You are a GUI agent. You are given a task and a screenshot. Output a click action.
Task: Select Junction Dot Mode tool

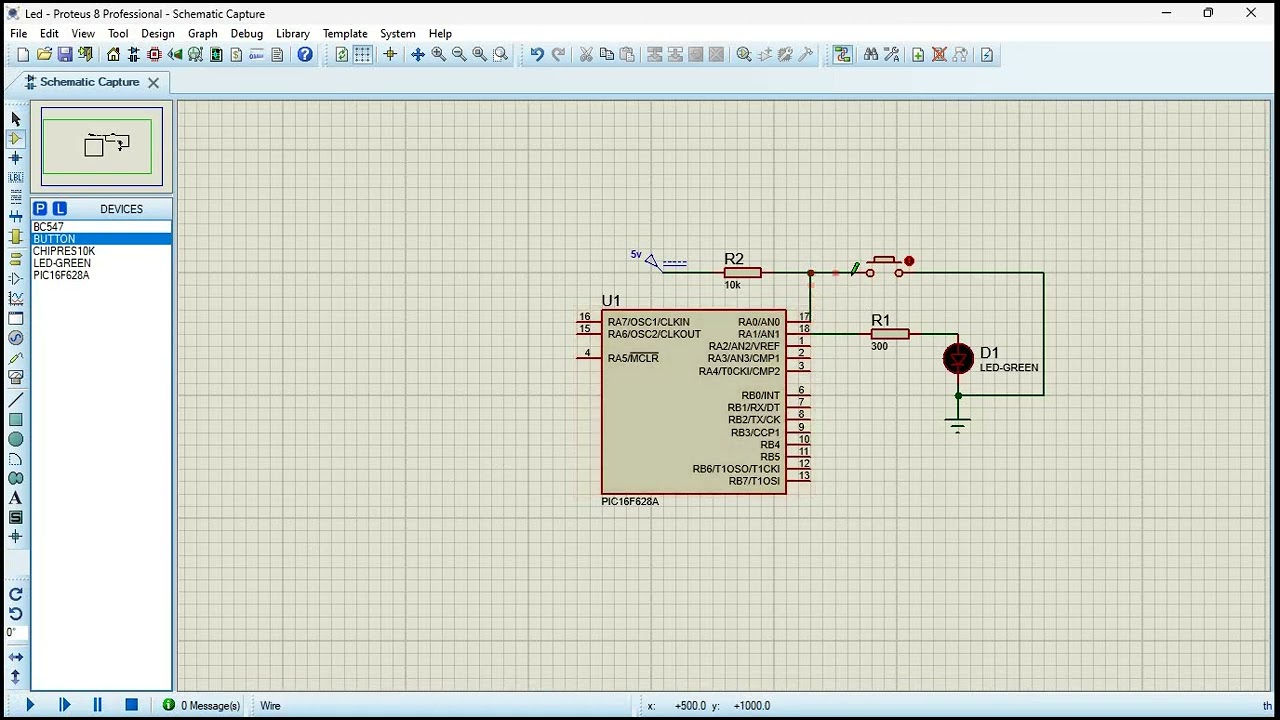tap(16, 158)
